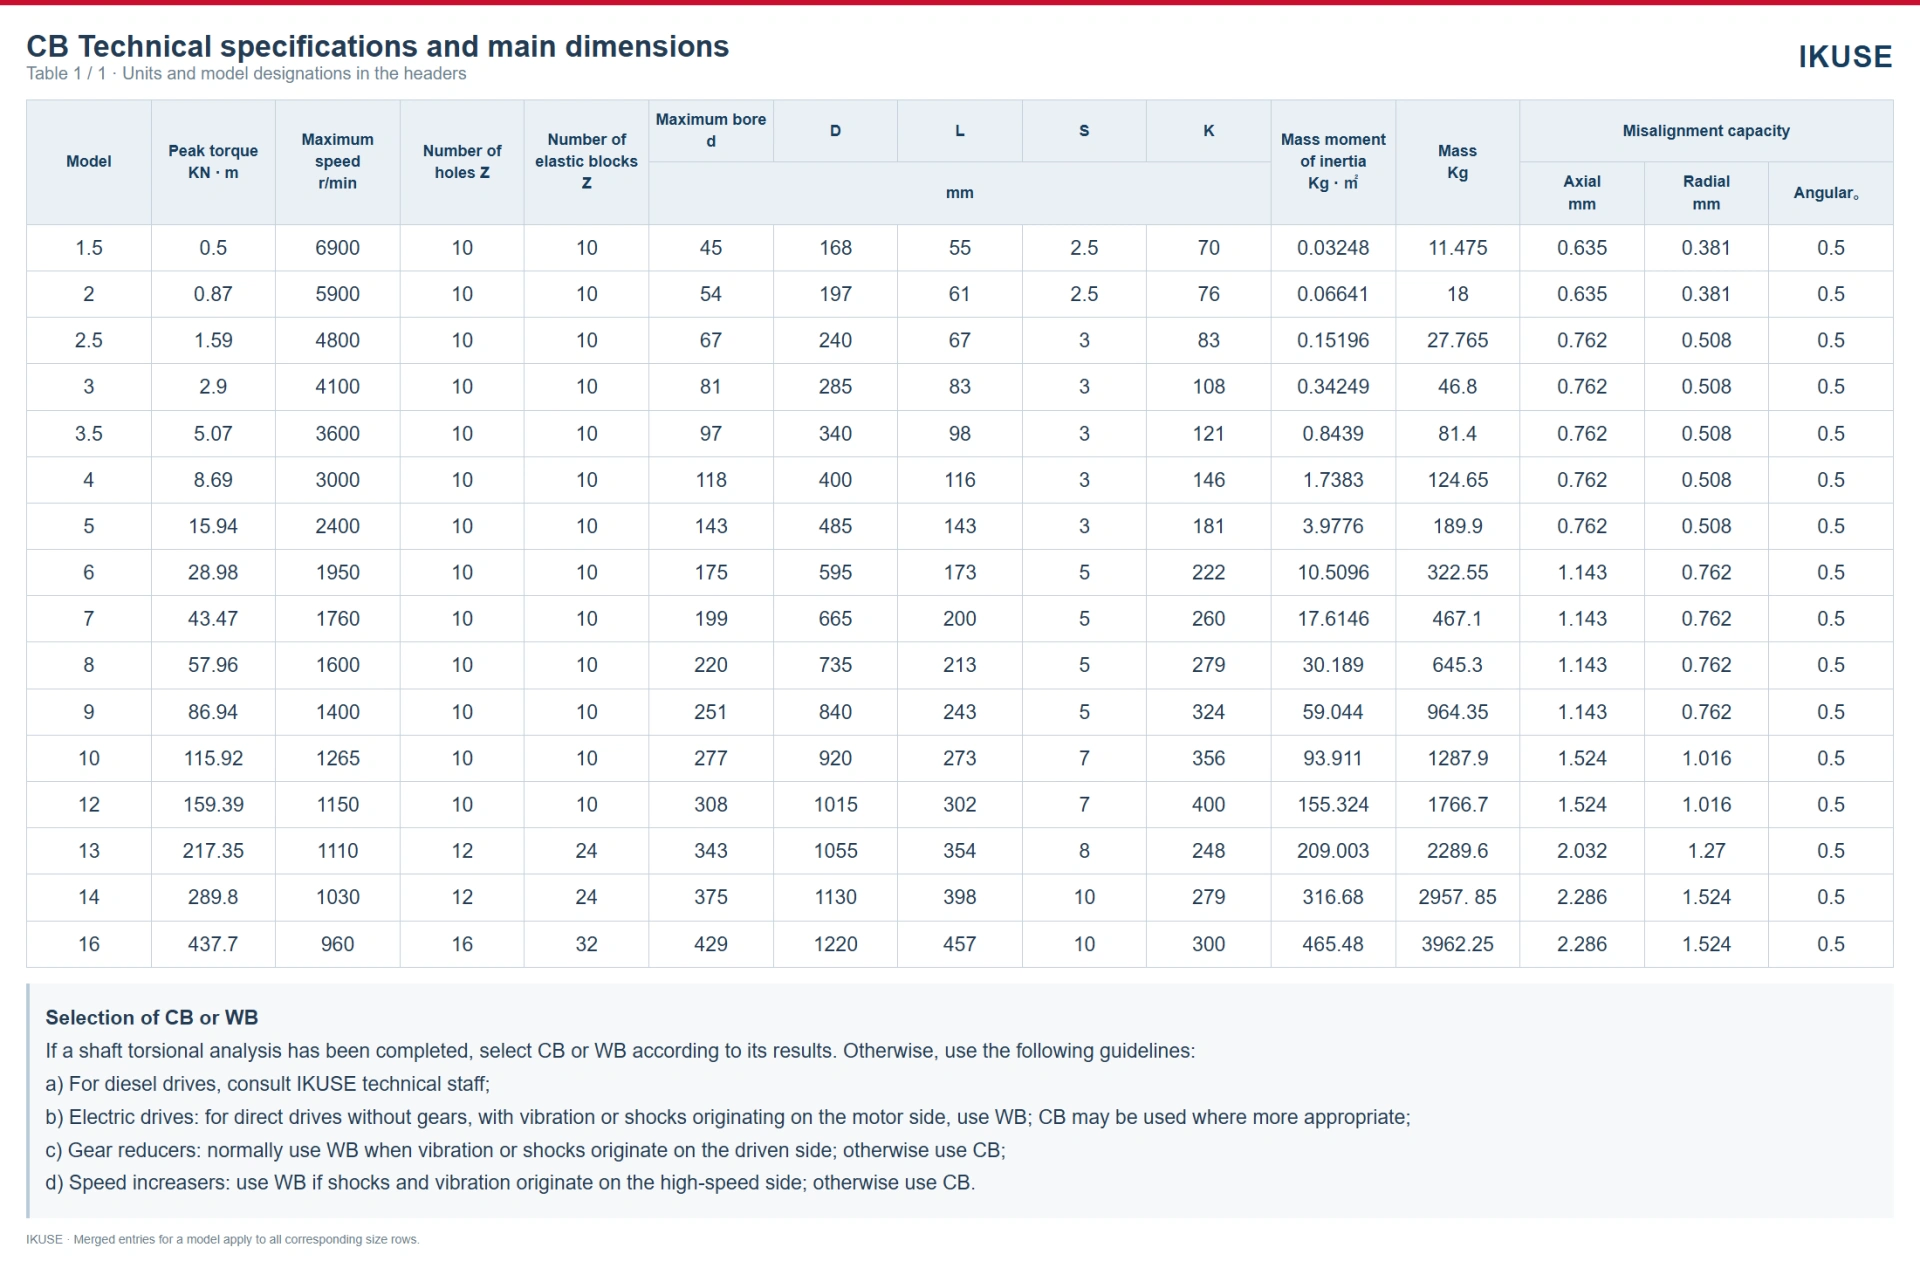1920x1268 pixels.
Task: Click the IKUSE brand logo text
Action: coord(1845,57)
